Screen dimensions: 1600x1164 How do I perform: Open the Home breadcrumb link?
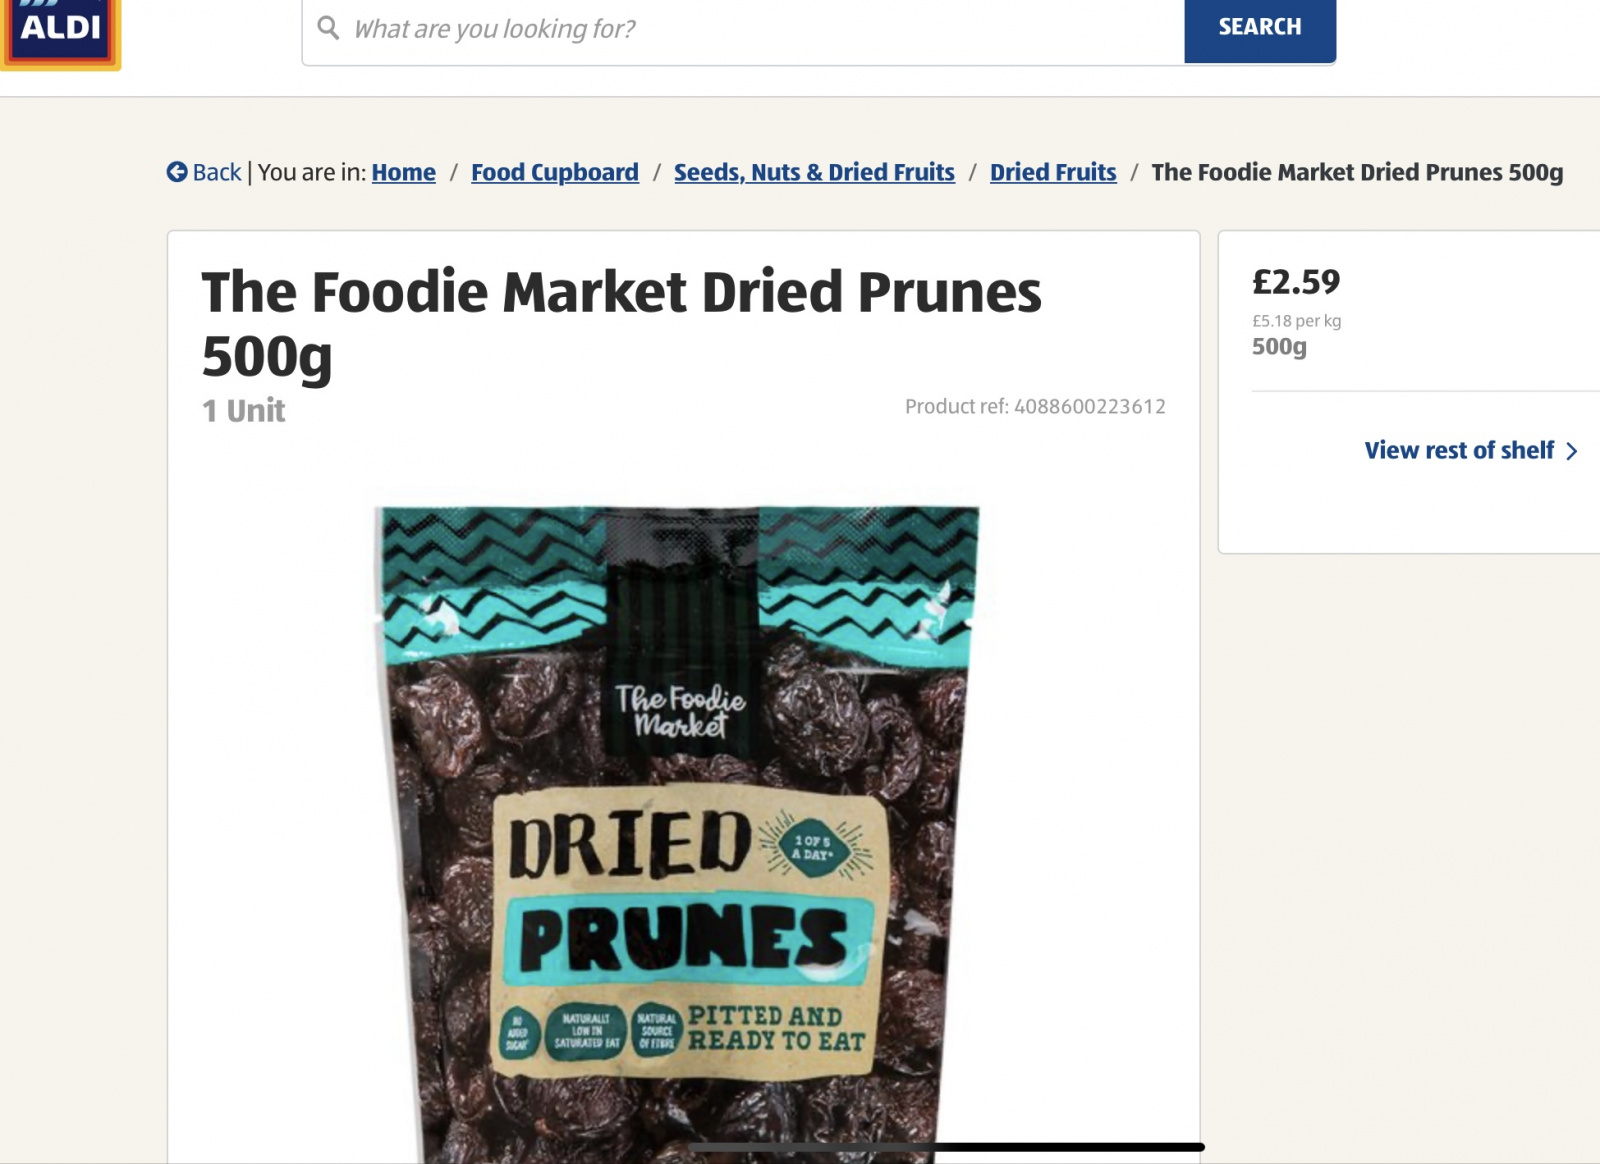404,172
